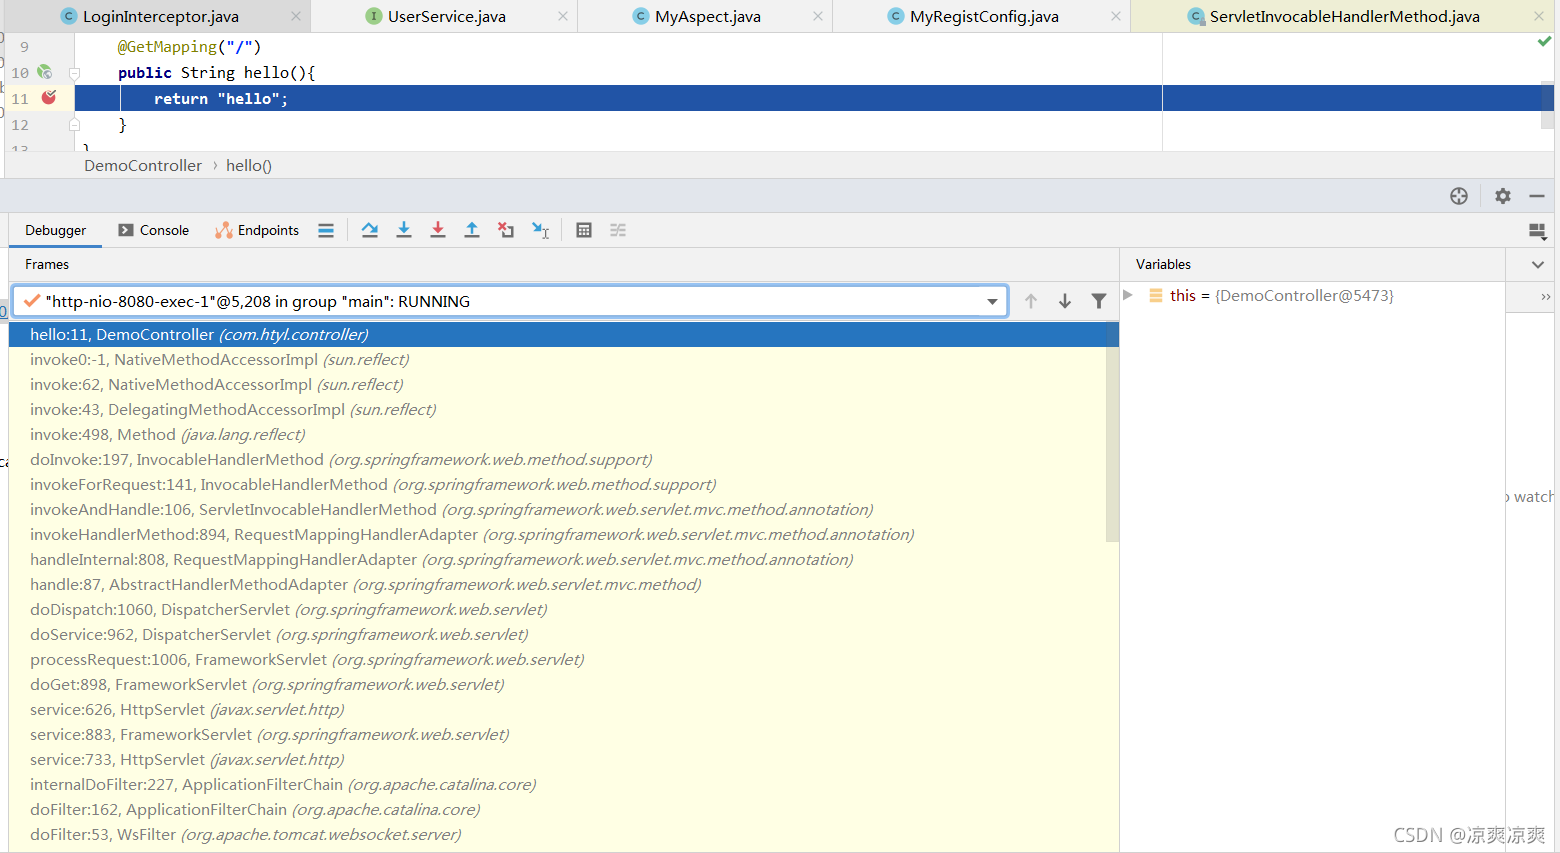
Task: Click the red Force Step Into icon
Action: pos(438,230)
